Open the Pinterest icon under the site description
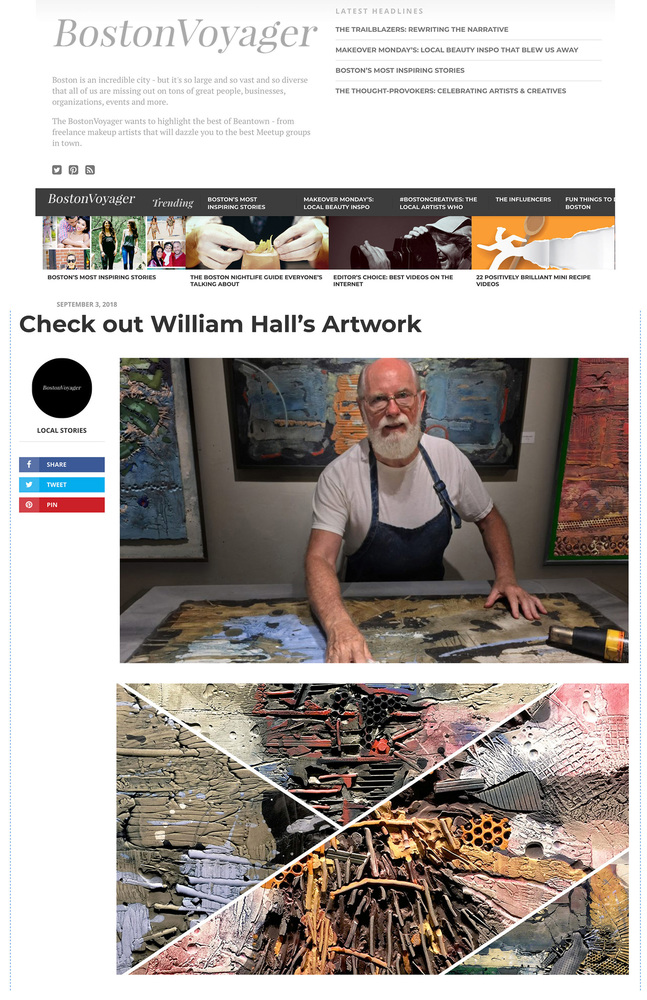 point(73,170)
